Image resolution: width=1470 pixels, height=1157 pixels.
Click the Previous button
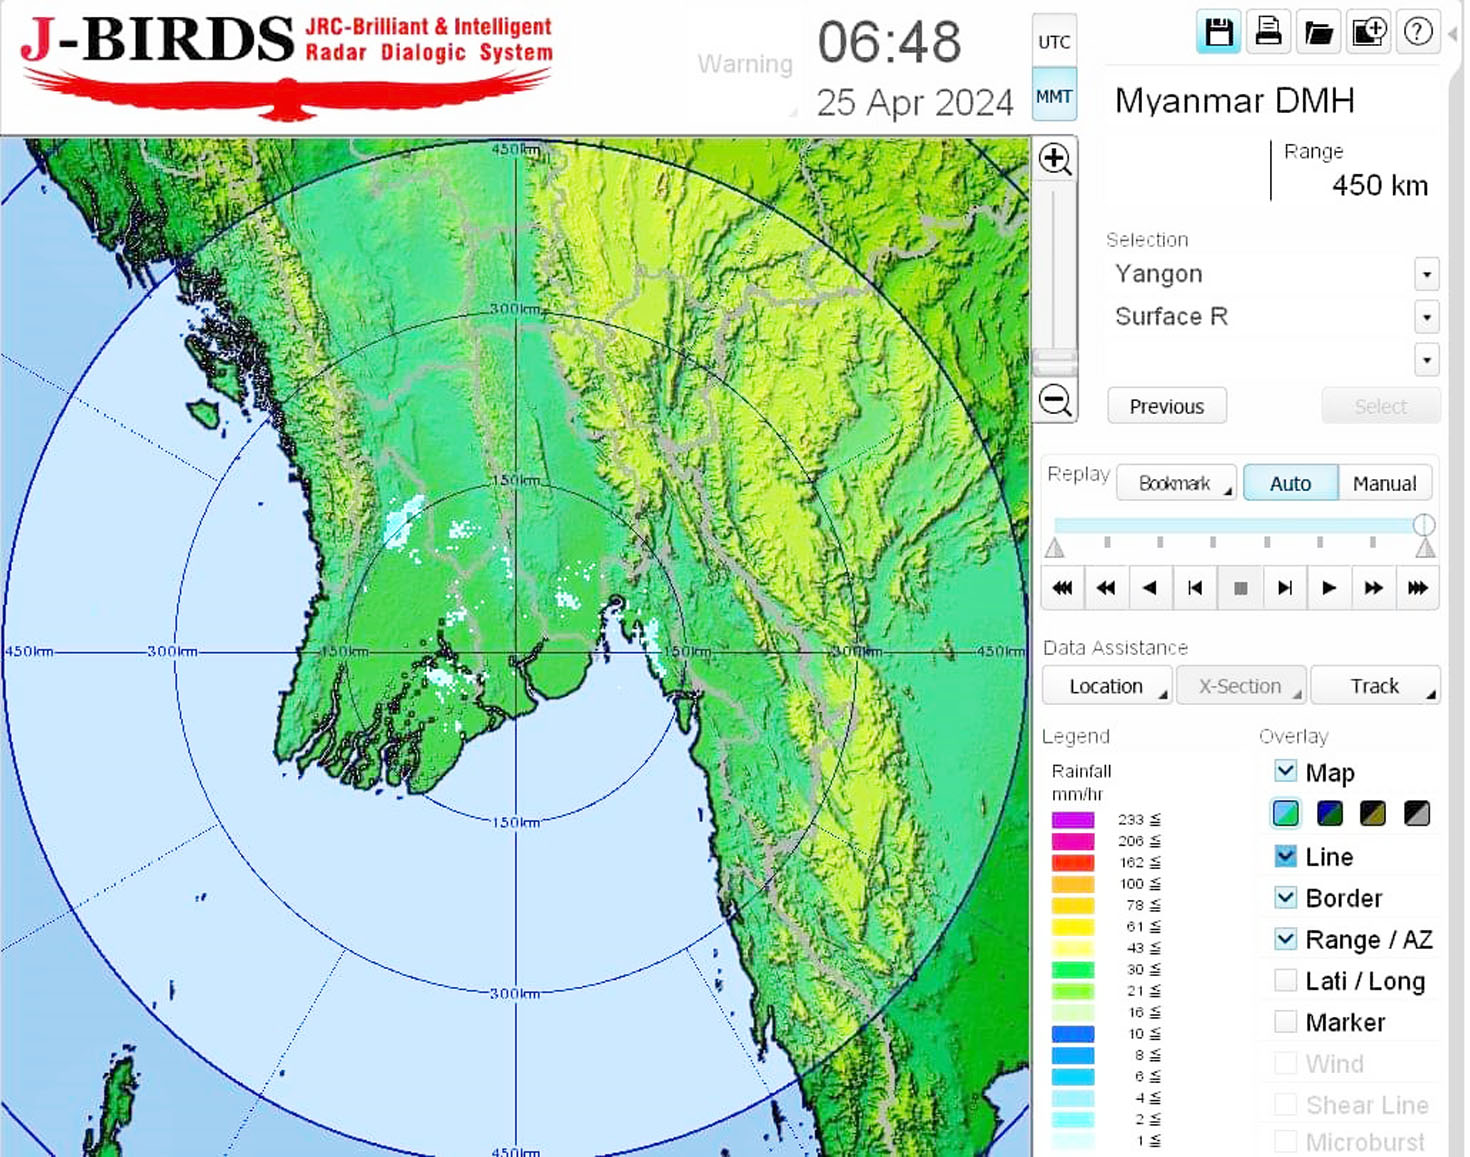[x=1166, y=407]
